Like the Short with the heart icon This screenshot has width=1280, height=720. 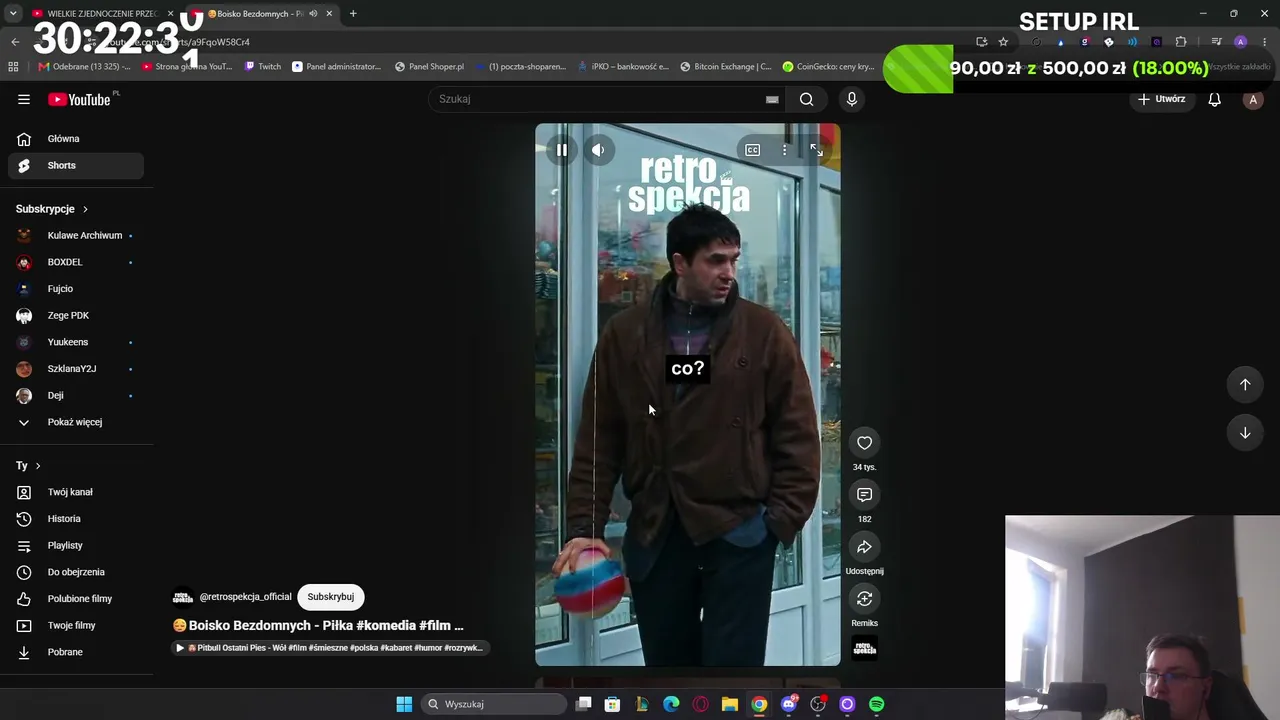[x=865, y=443]
